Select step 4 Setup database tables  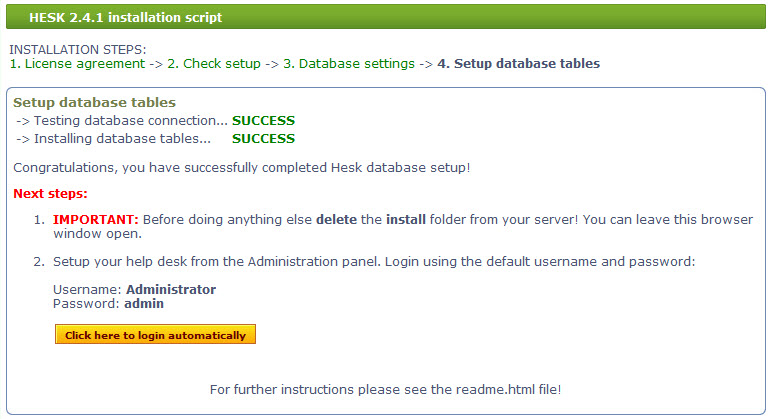coord(519,64)
